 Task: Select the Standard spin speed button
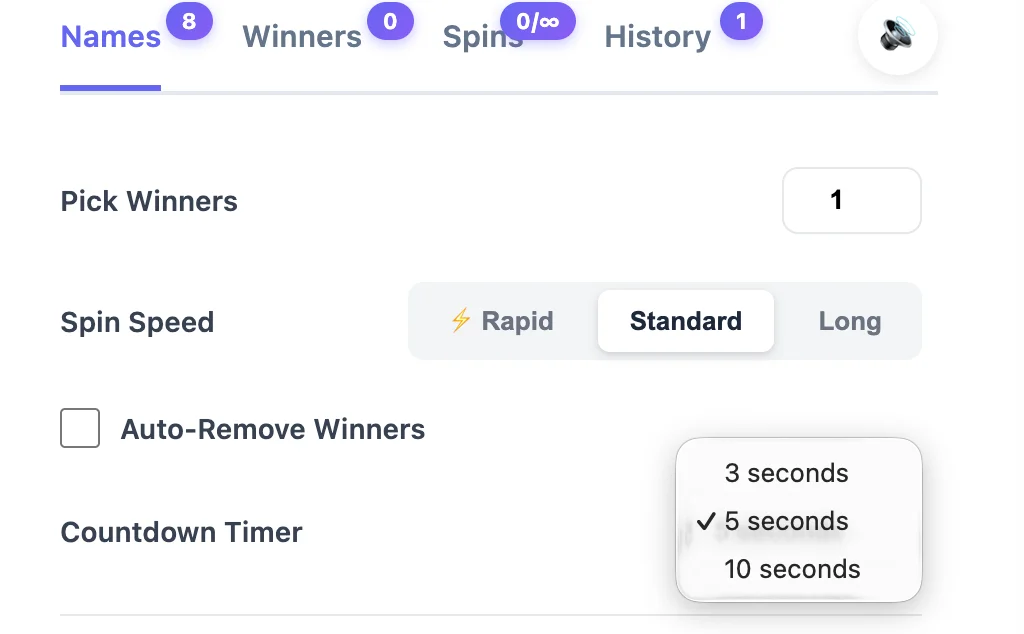click(x=685, y=321)
